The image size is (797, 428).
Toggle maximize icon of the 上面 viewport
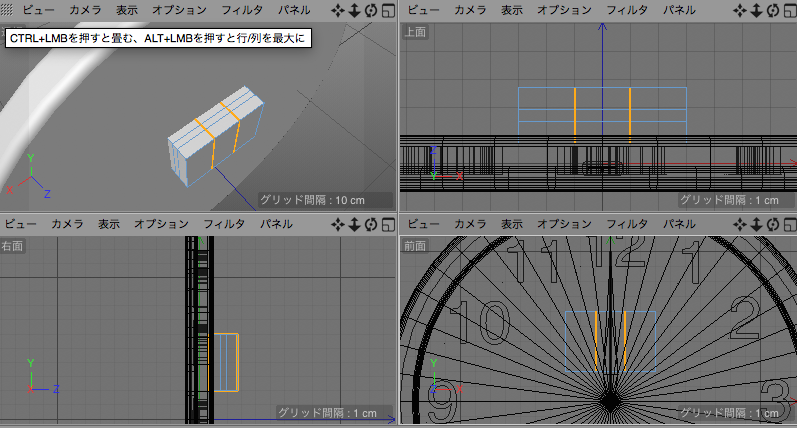(x=790, y=10)
